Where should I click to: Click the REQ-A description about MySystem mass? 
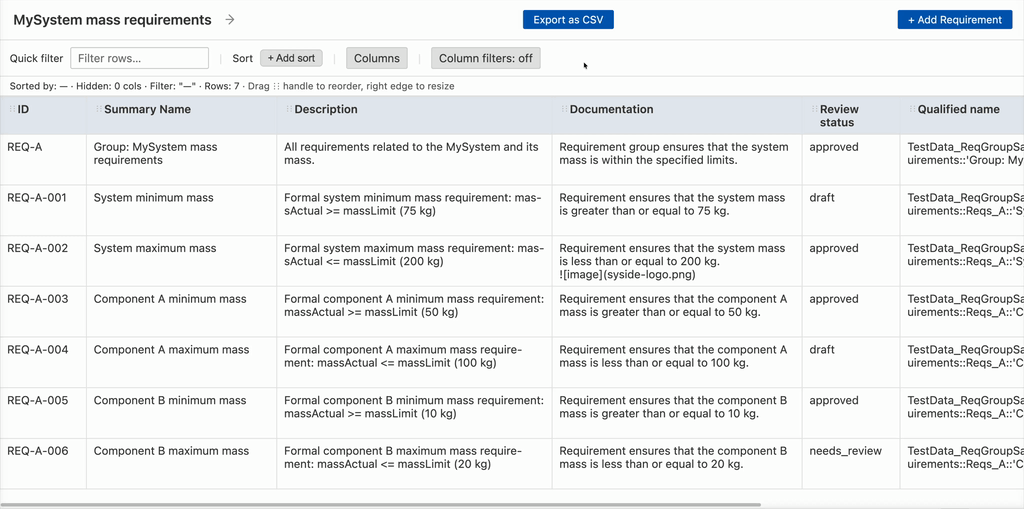415,159
